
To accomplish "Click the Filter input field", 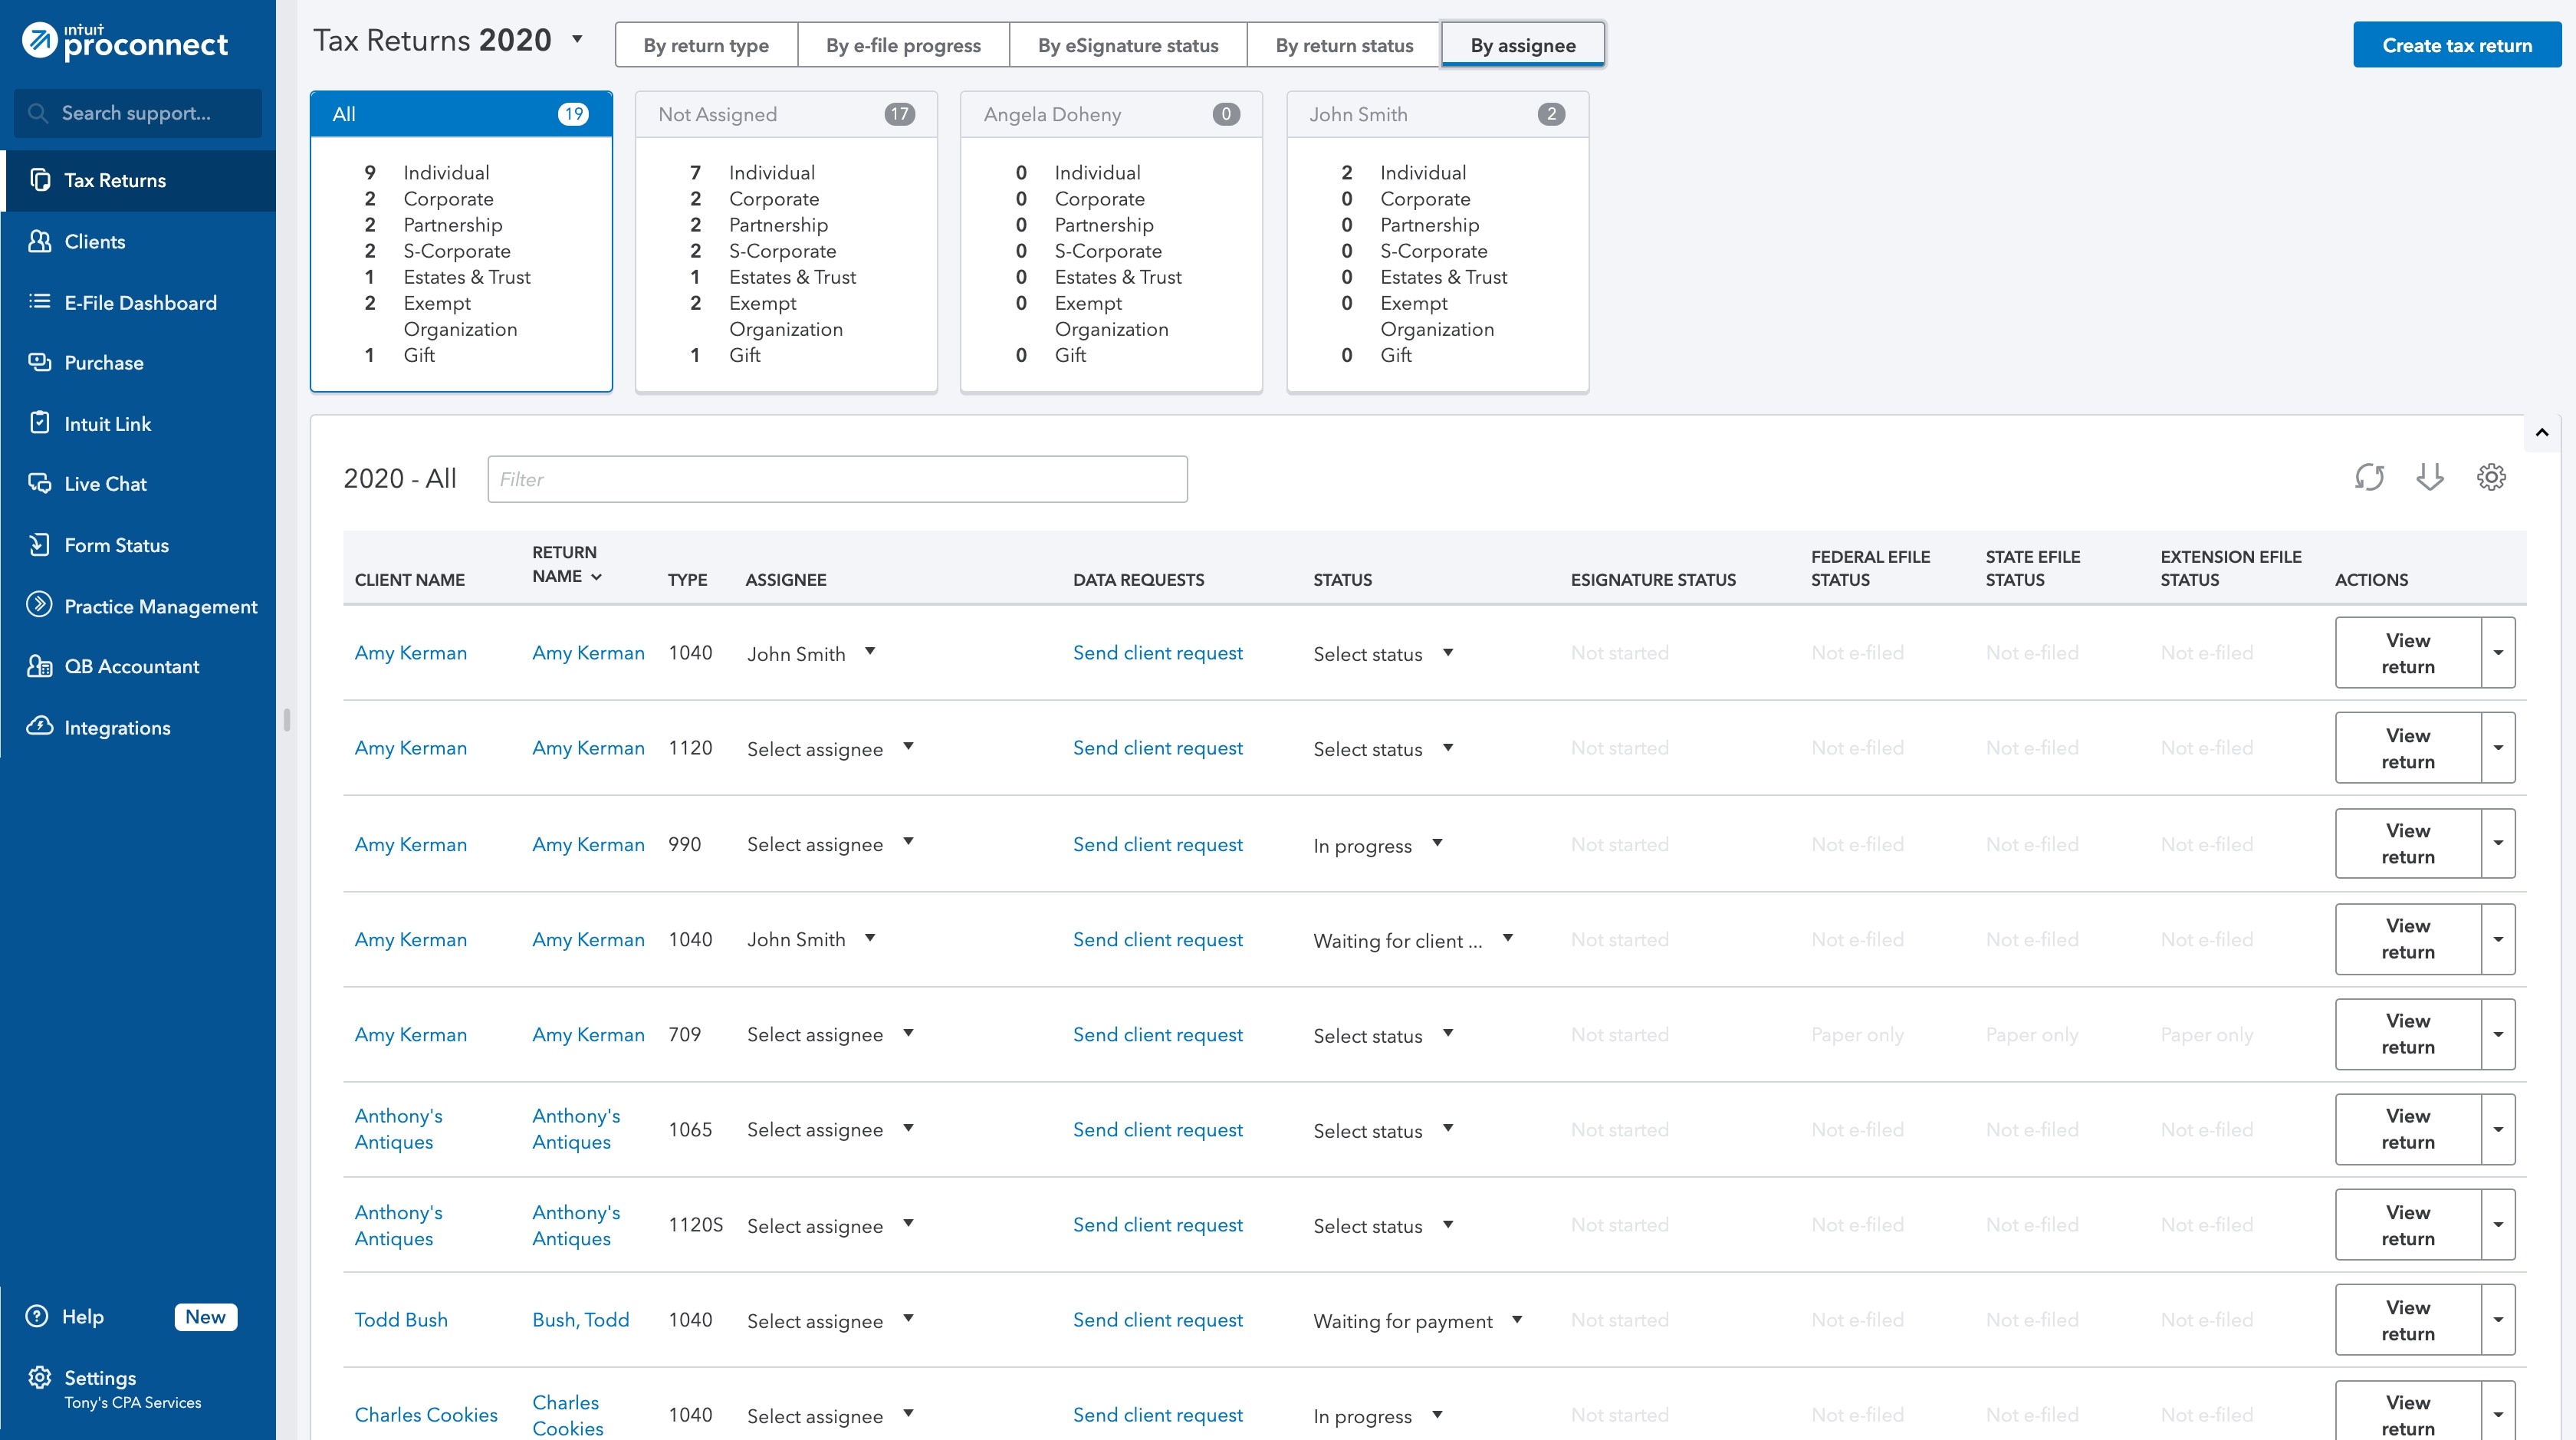I will pyautogui.click(x=837, y=479).
